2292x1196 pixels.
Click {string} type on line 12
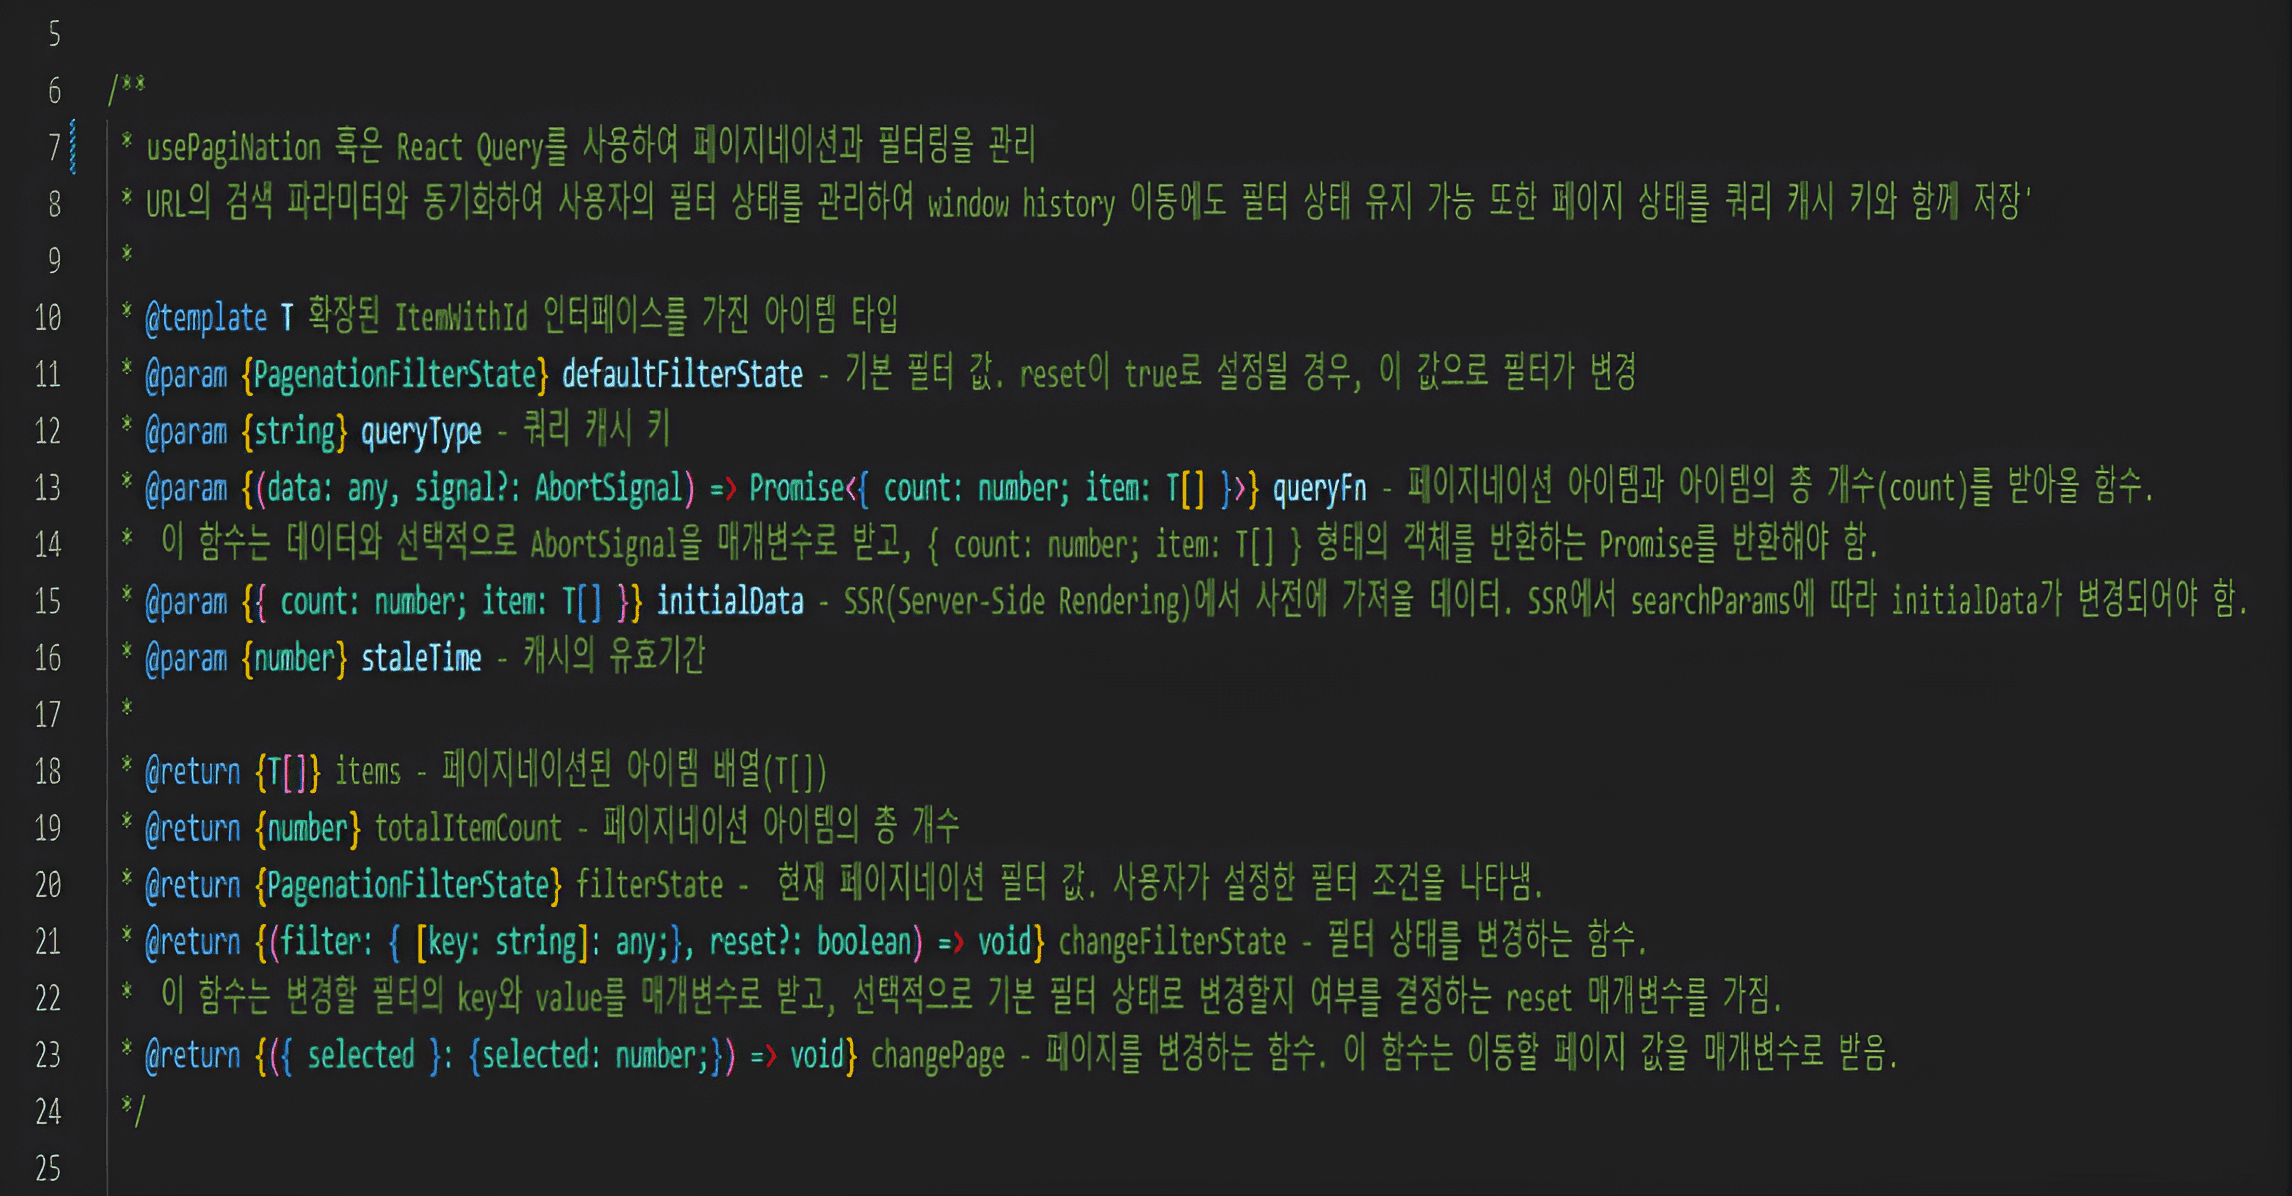coord(294,432)
